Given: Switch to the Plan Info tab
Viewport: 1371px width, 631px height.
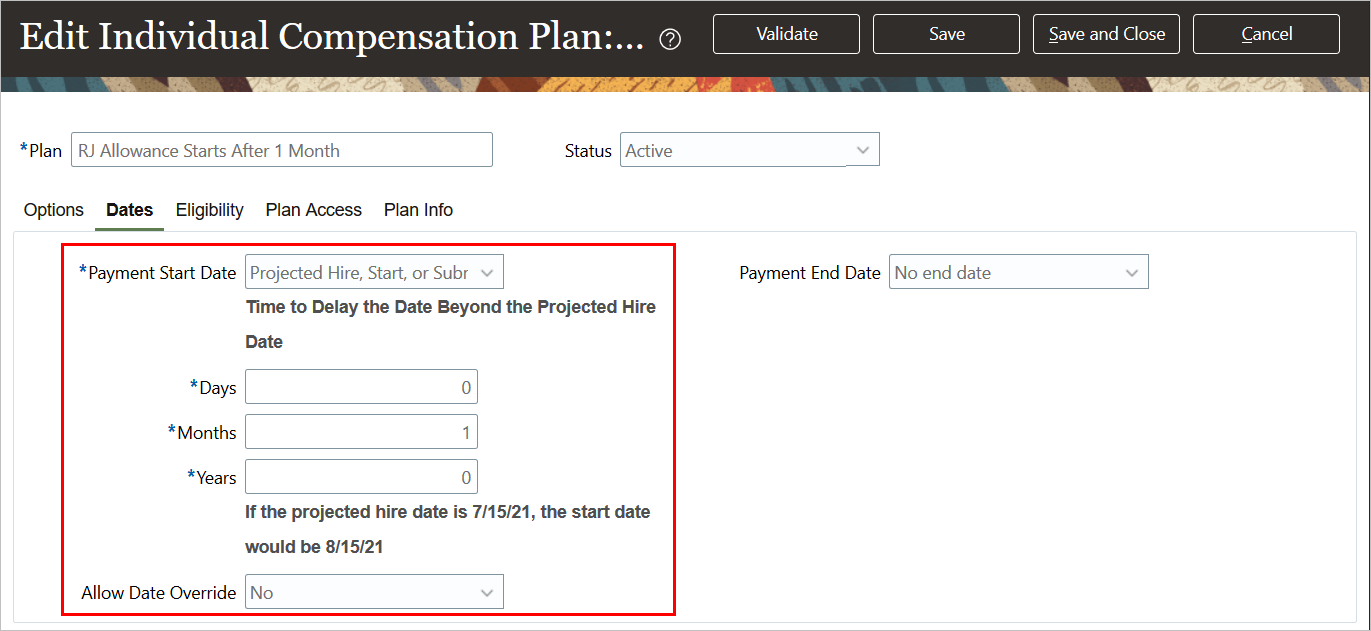Looking at the screenshot, I should click(418, 210).
